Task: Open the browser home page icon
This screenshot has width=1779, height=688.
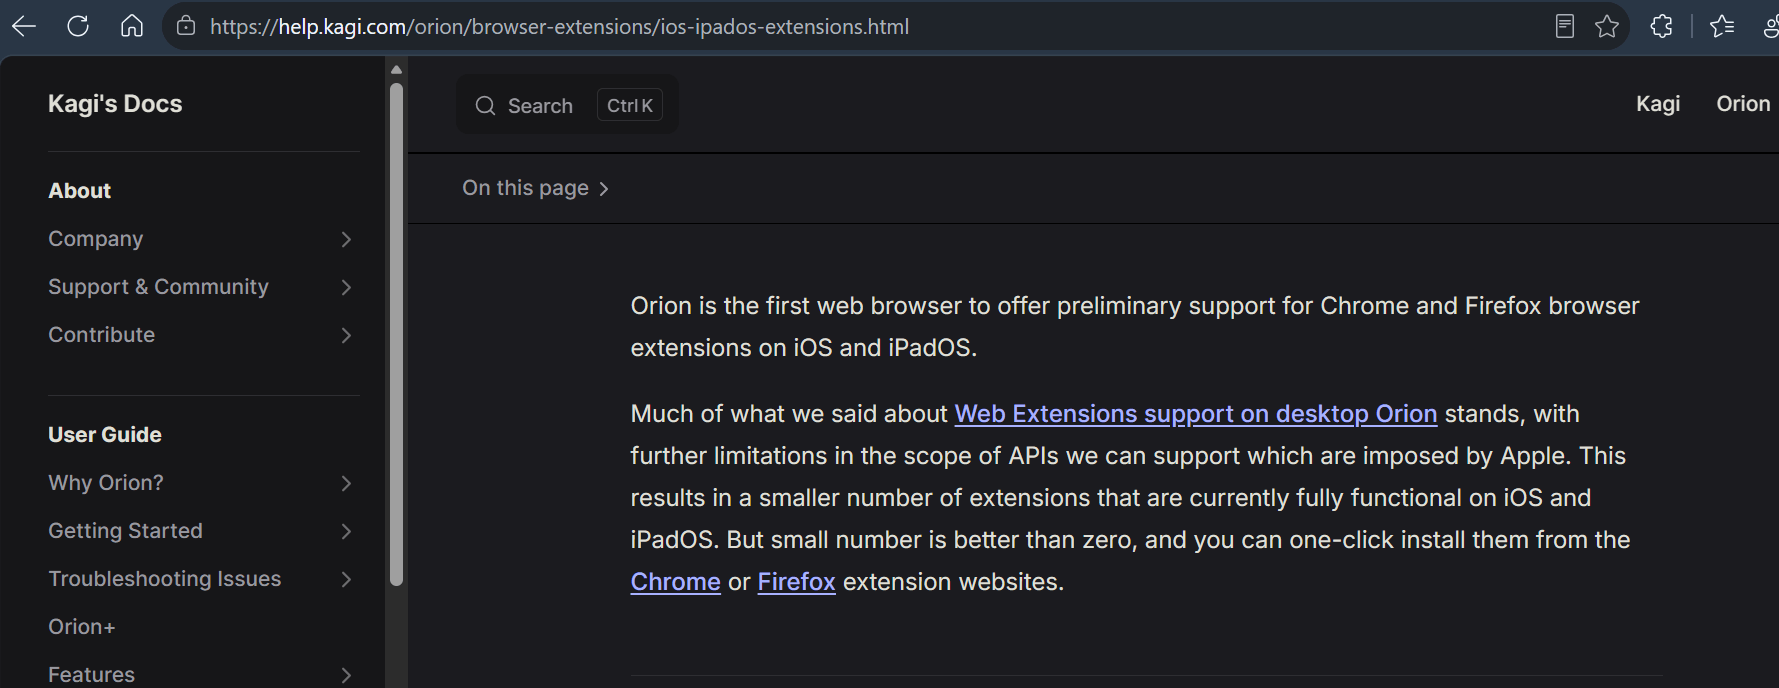Action: pyautogui.click(x=132, y=27)
